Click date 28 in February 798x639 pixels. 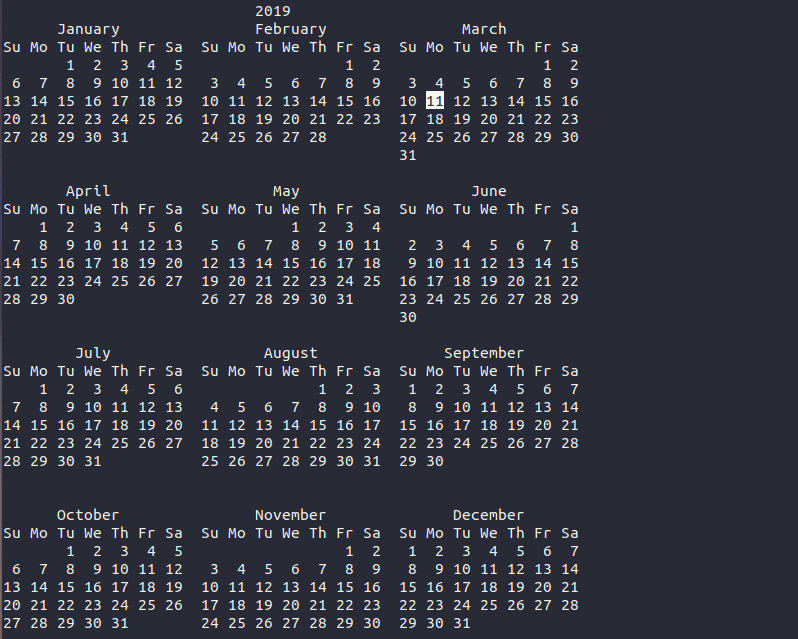point(318,137)
